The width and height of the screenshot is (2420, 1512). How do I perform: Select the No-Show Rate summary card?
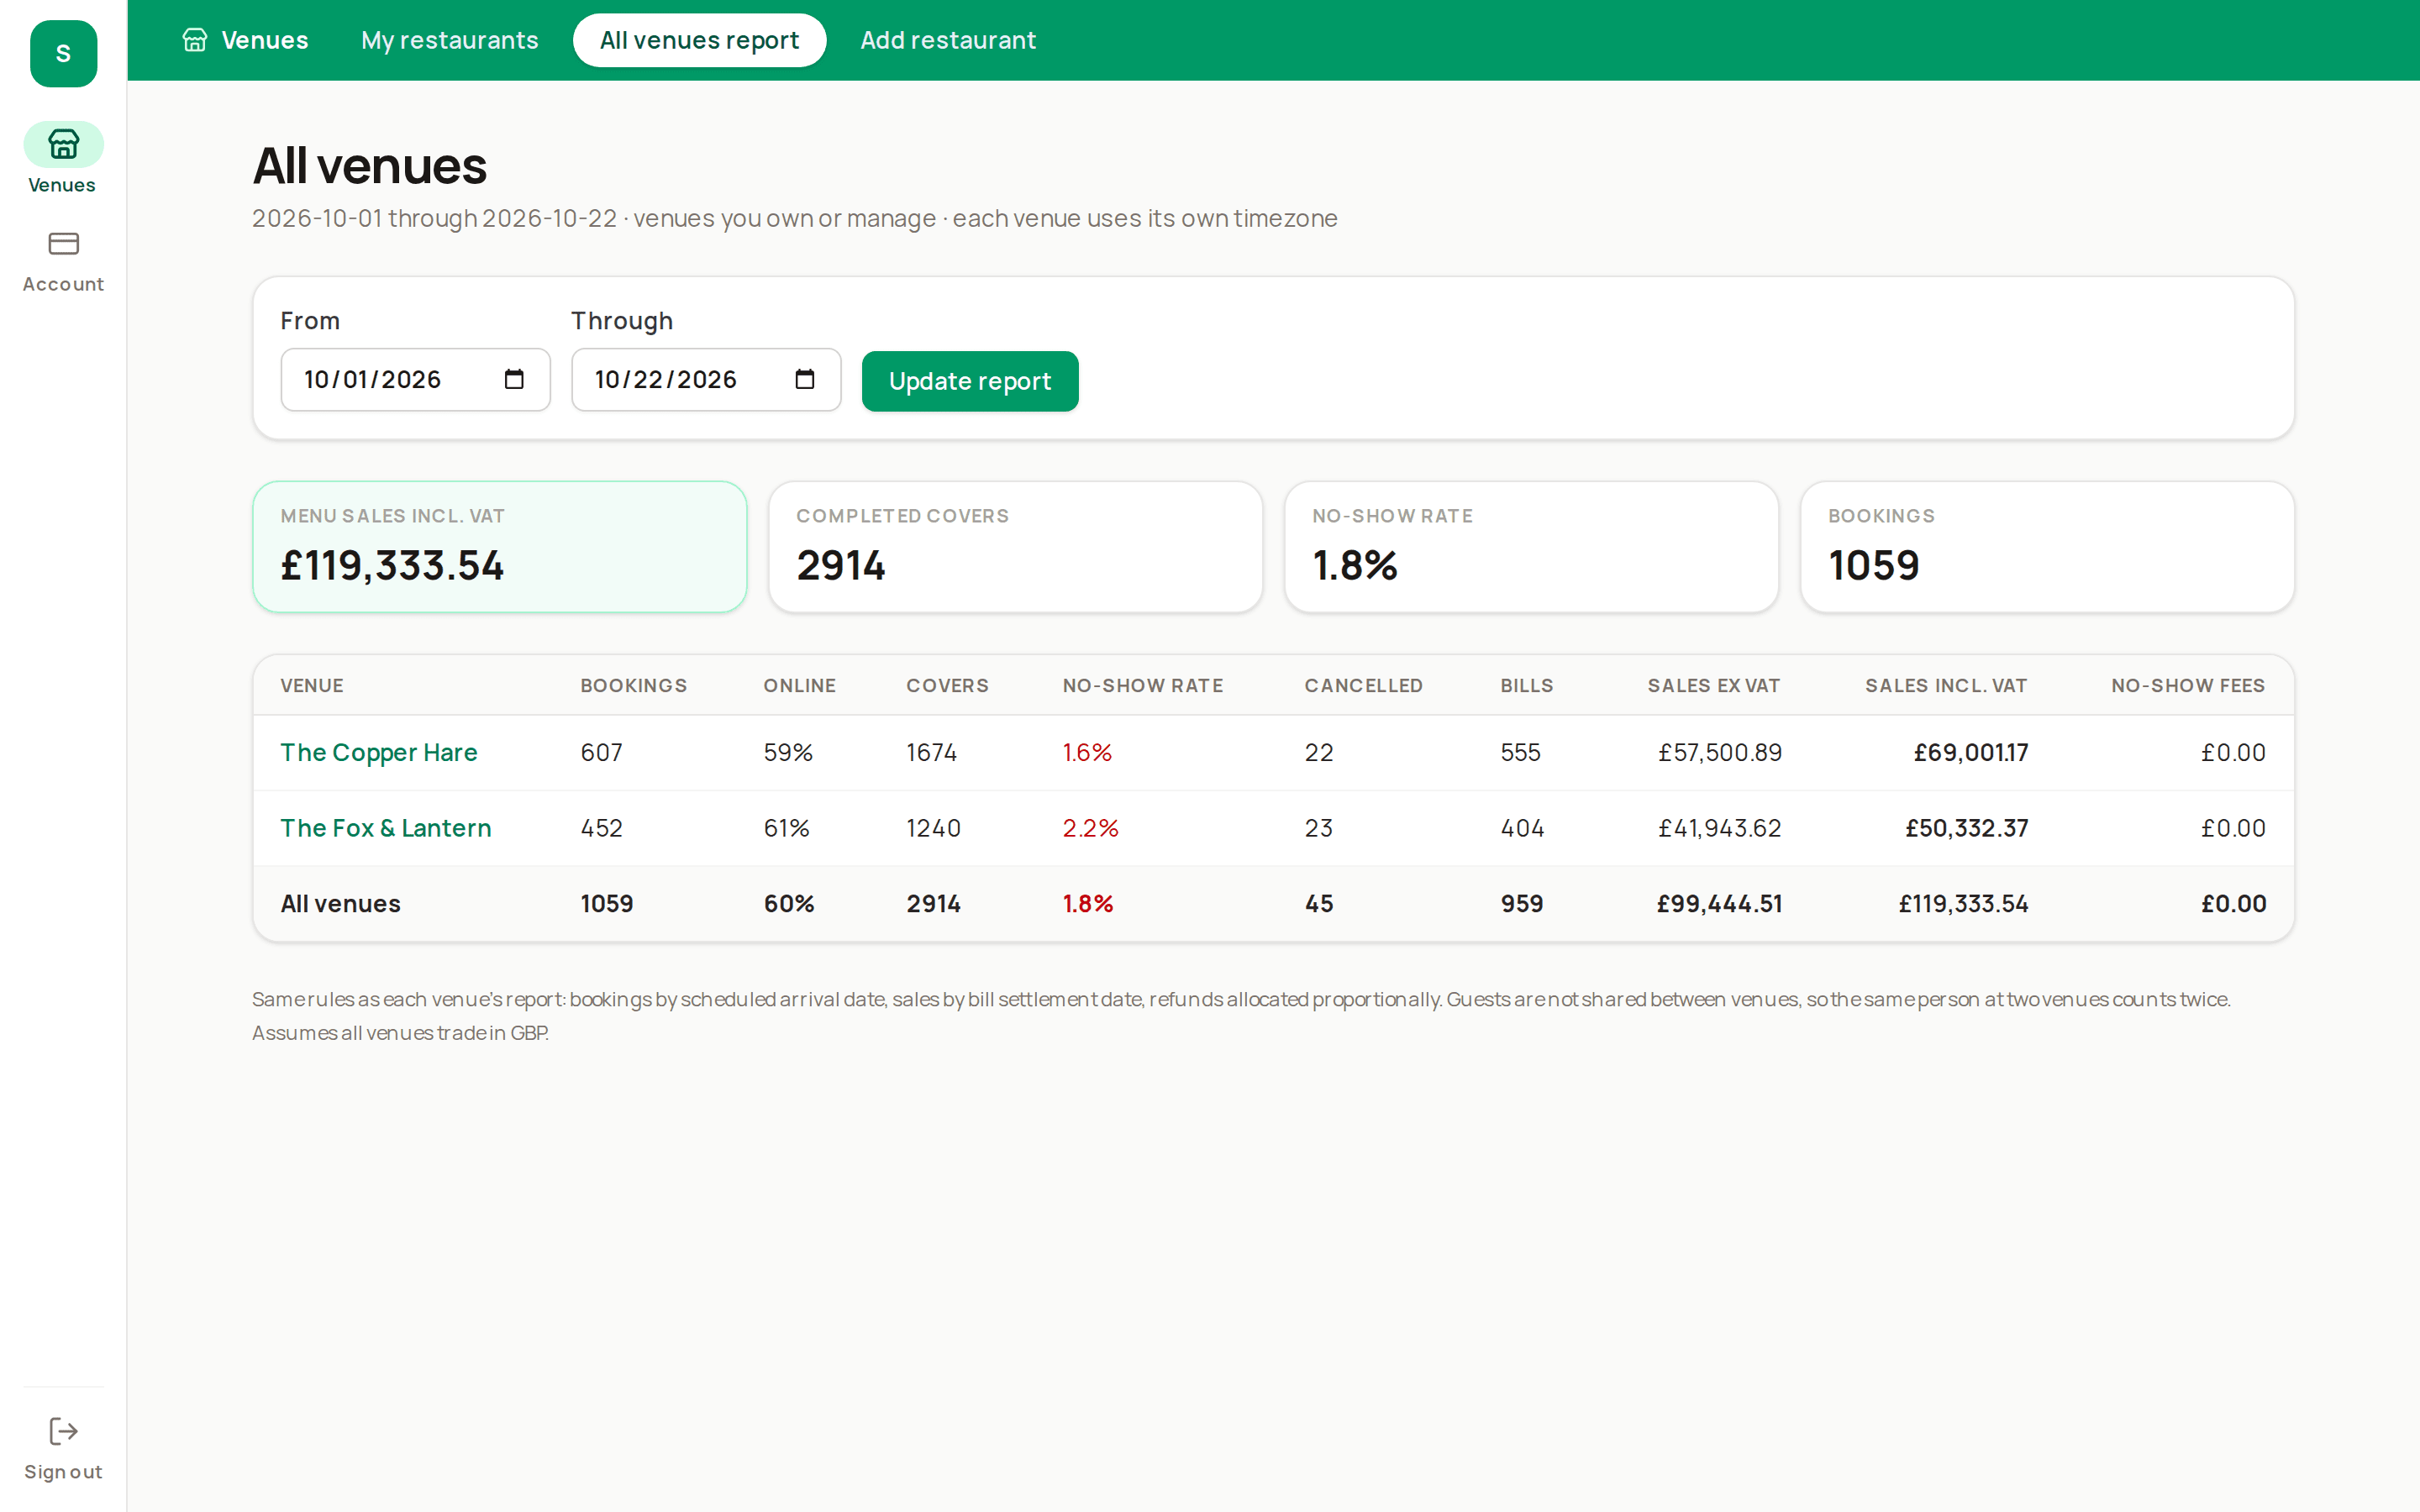click(x=1531, y=547)
